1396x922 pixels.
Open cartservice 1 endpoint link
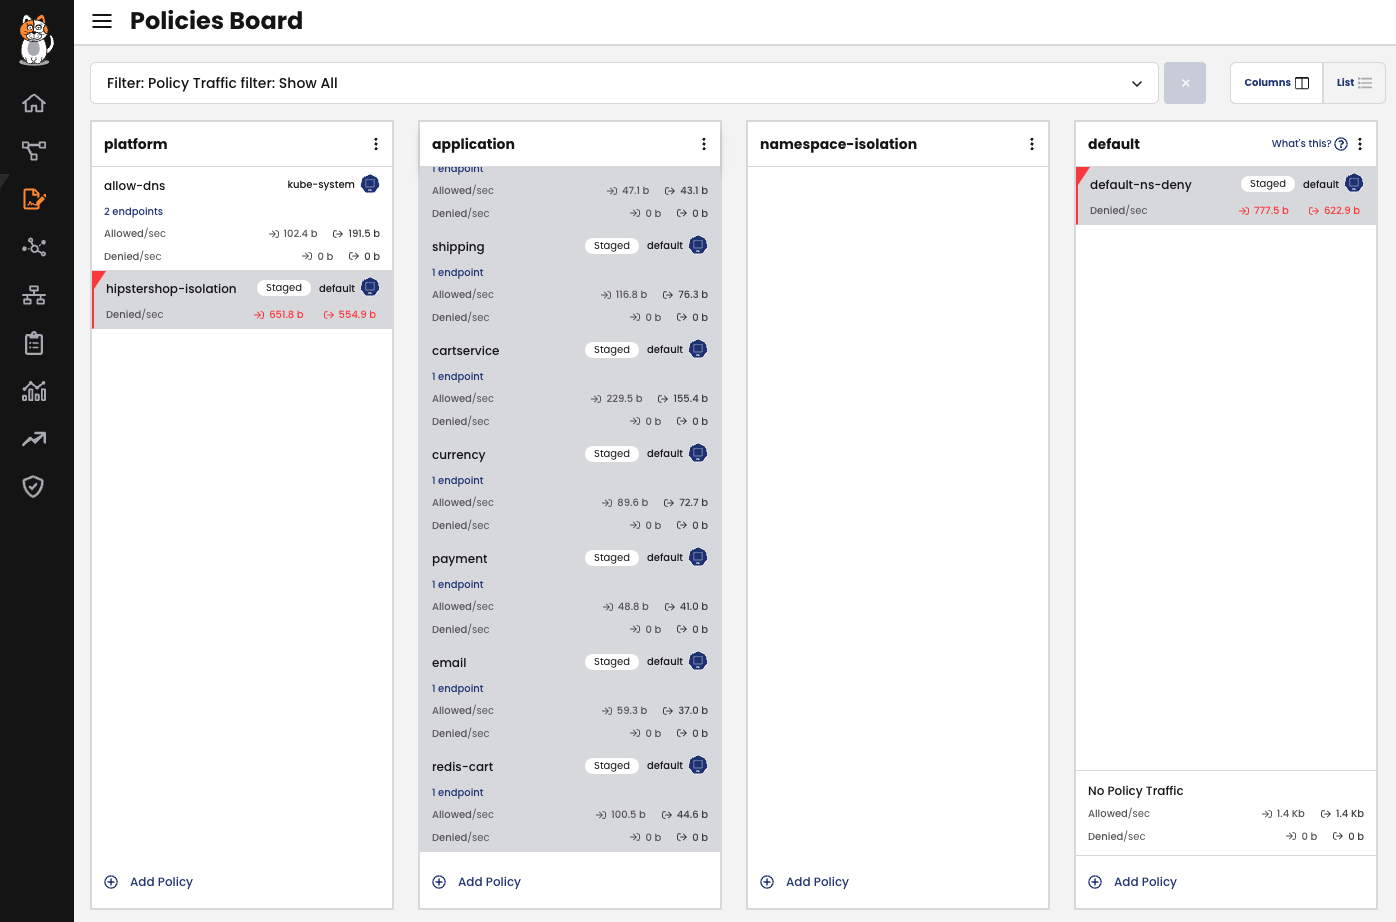point(458,377)
